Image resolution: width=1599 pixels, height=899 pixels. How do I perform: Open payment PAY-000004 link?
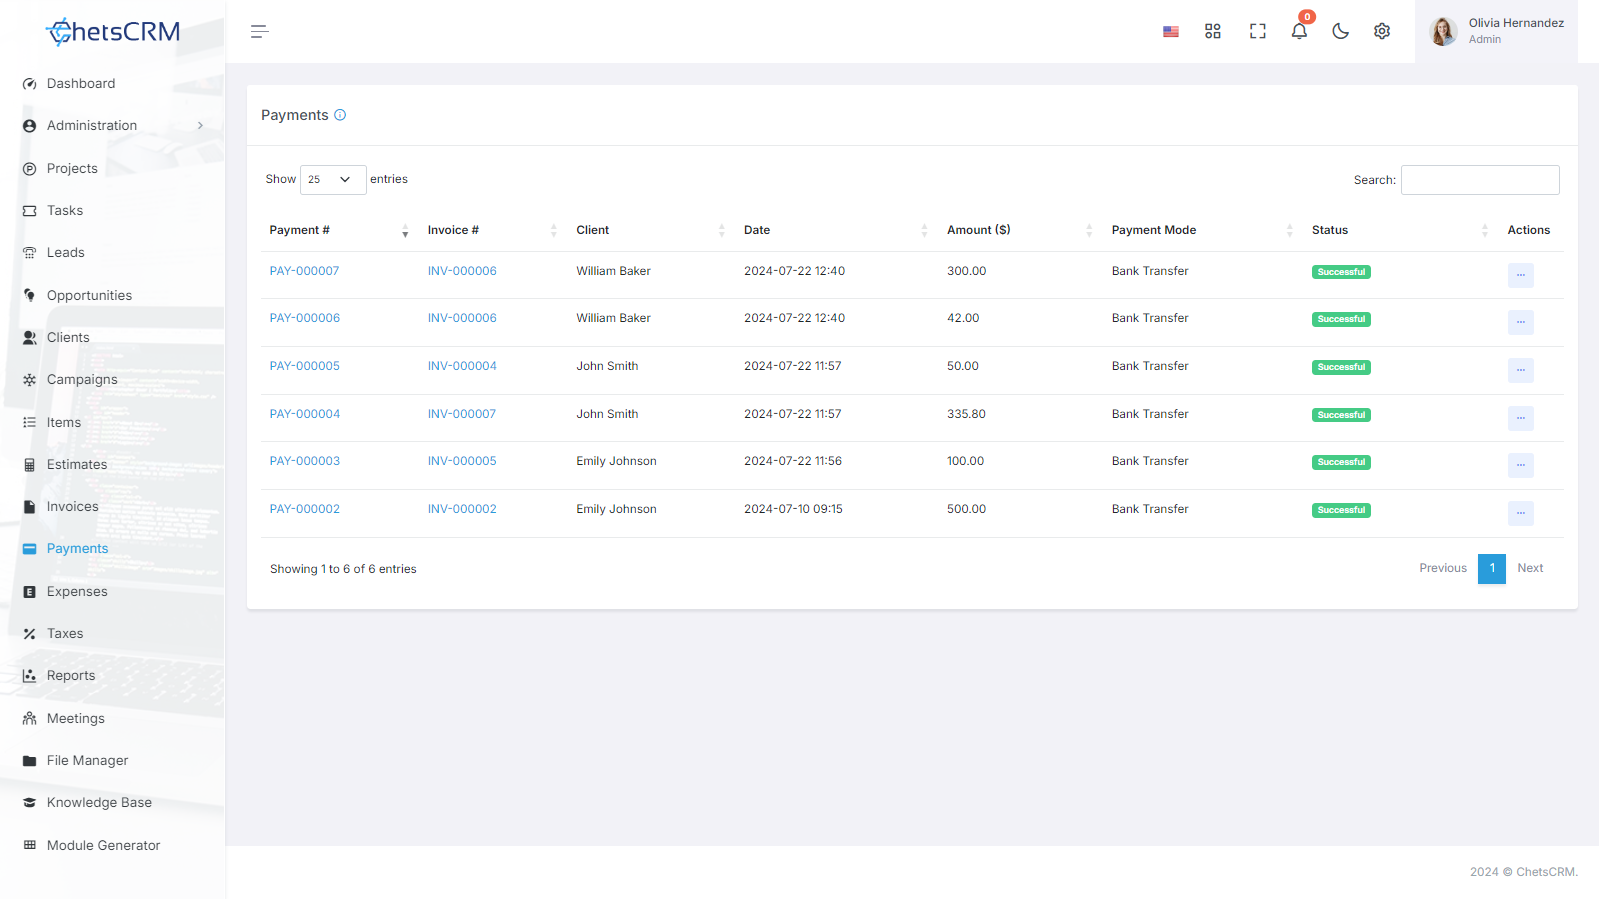click(x=304, y=414)
